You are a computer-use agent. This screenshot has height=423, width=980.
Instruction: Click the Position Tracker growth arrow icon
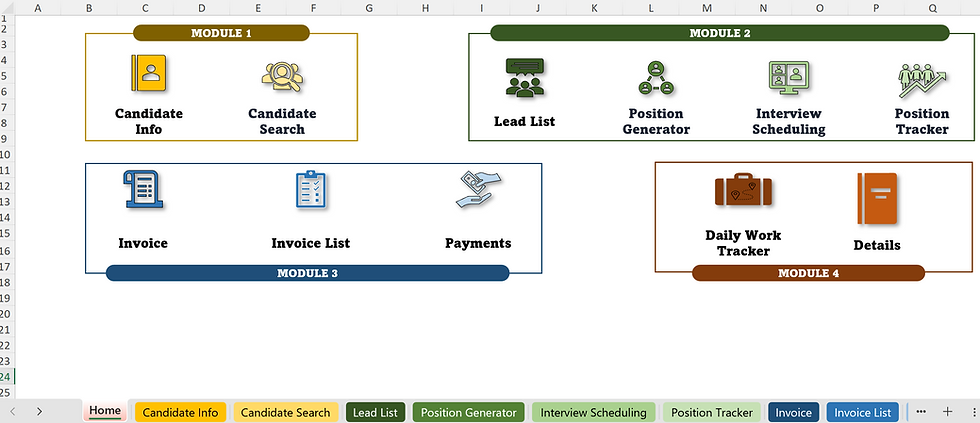pyautogui.click(x=922, y=80)
